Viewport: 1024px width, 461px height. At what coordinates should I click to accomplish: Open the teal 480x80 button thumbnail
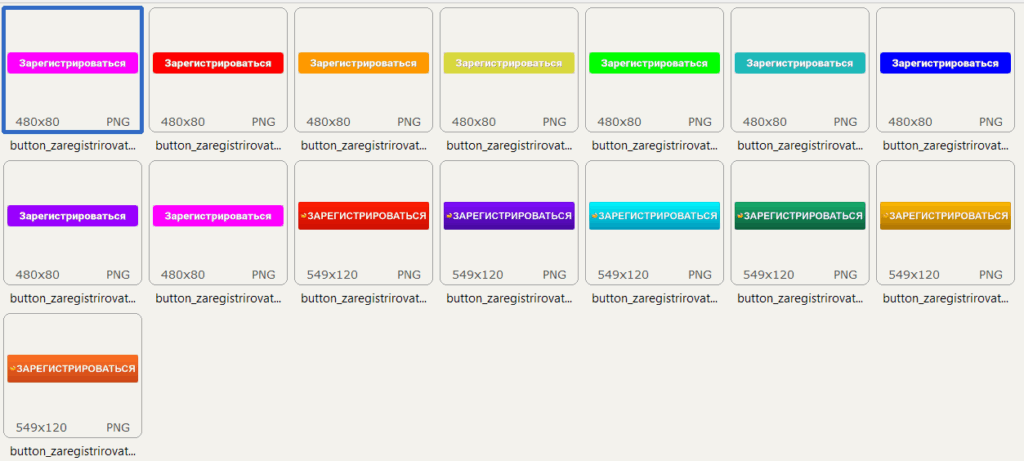pos(800,63)
